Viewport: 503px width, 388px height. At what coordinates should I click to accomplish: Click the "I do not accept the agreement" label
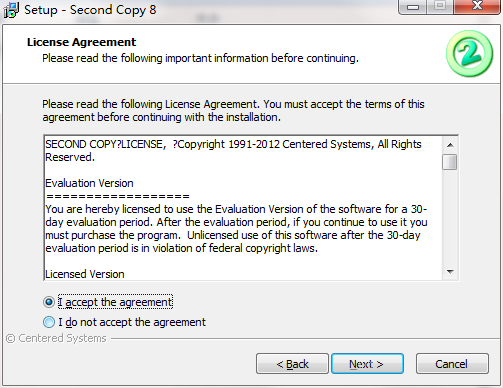tap(132, 322)
